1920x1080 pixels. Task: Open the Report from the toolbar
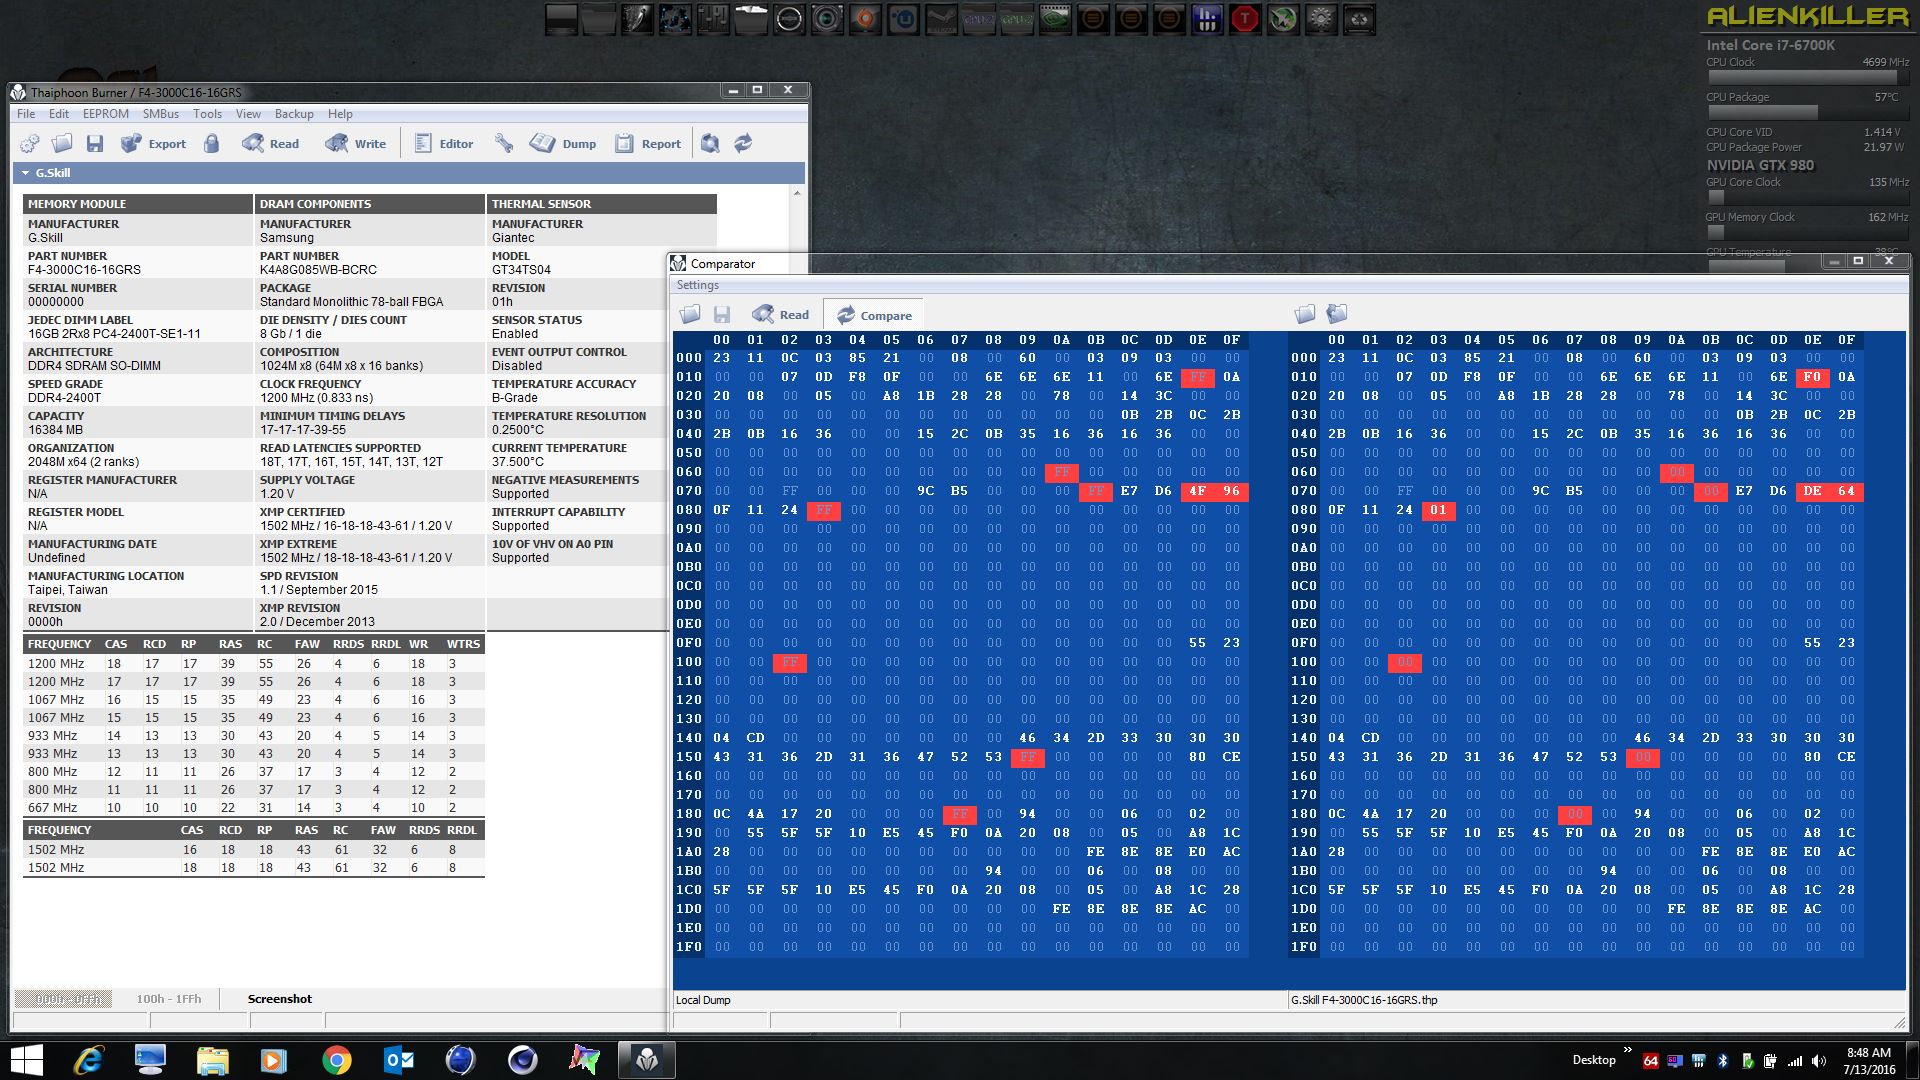(x=648, y=144)
